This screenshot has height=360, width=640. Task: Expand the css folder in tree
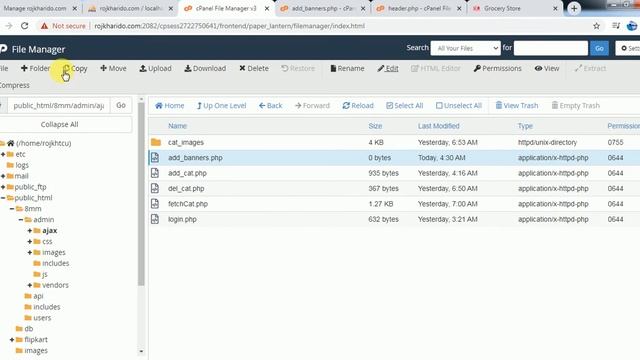click(x=30, y=242)
